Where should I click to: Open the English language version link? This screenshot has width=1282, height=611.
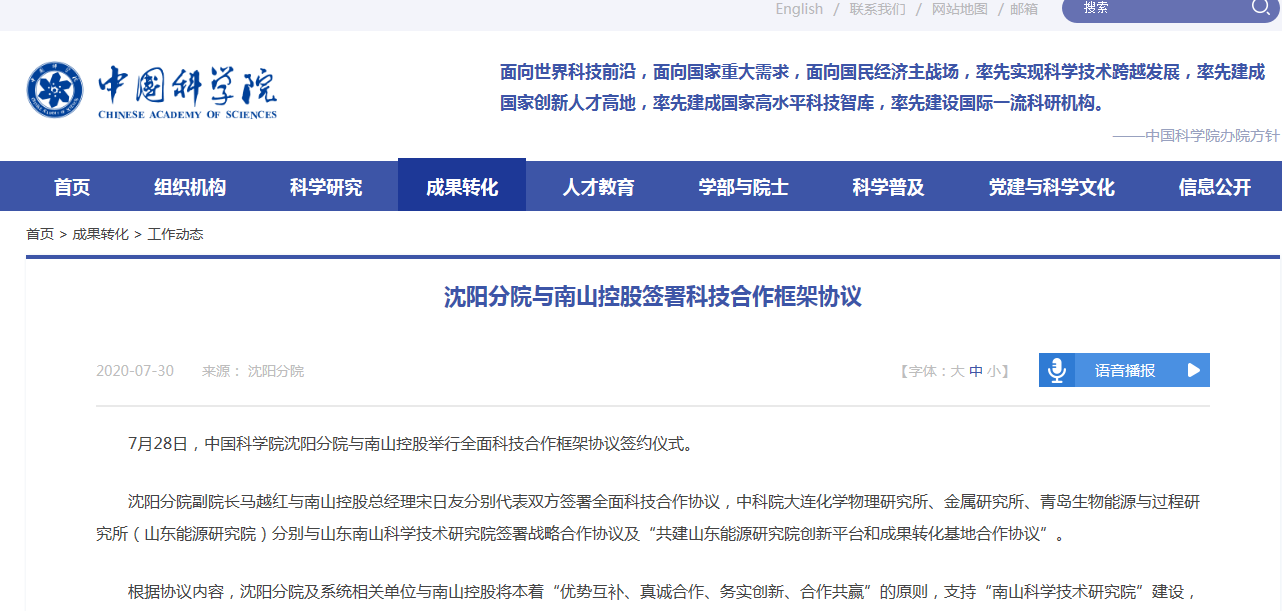click(799, 9)
